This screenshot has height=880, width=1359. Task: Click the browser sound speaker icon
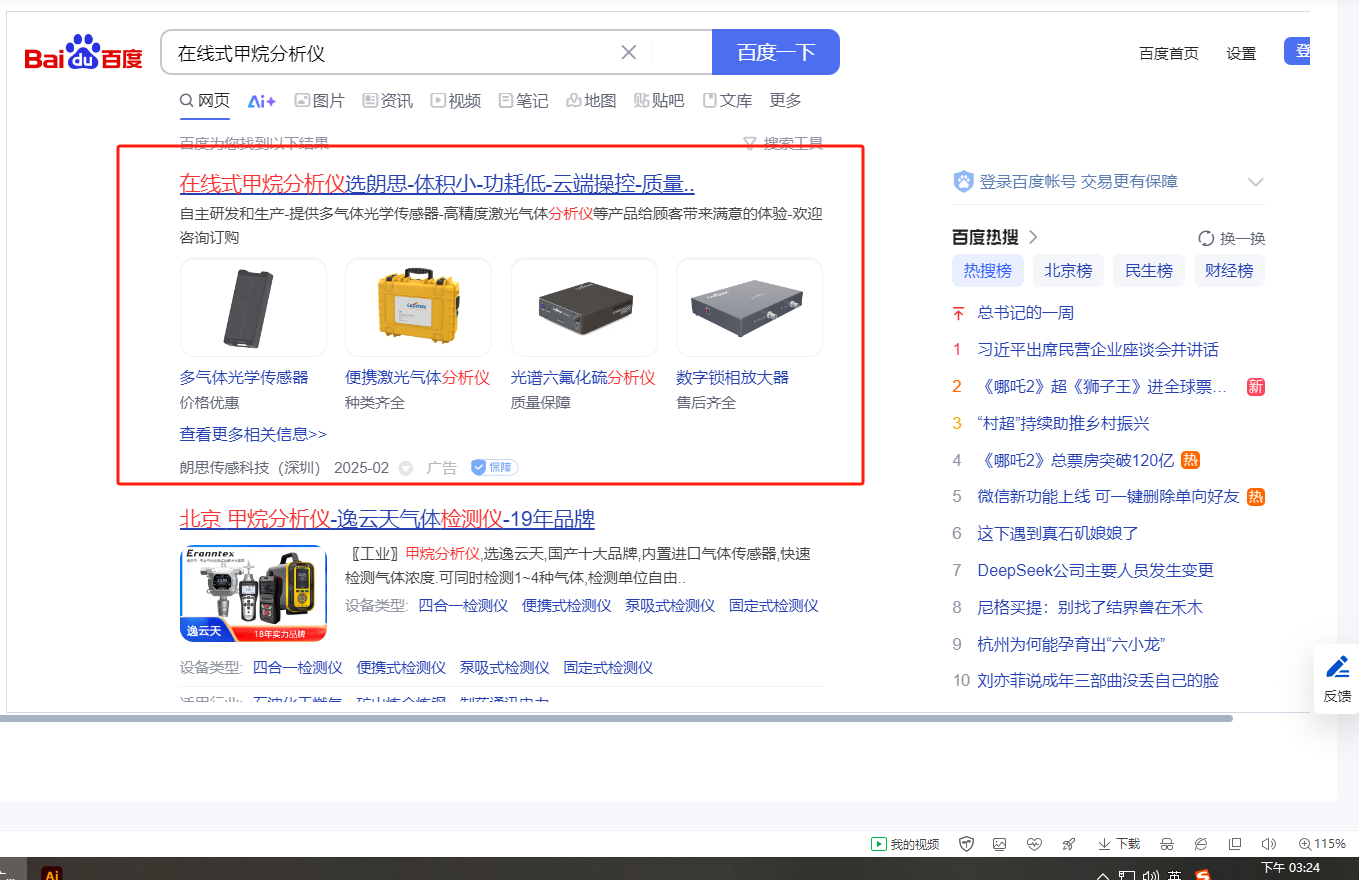click(1269, 844)
